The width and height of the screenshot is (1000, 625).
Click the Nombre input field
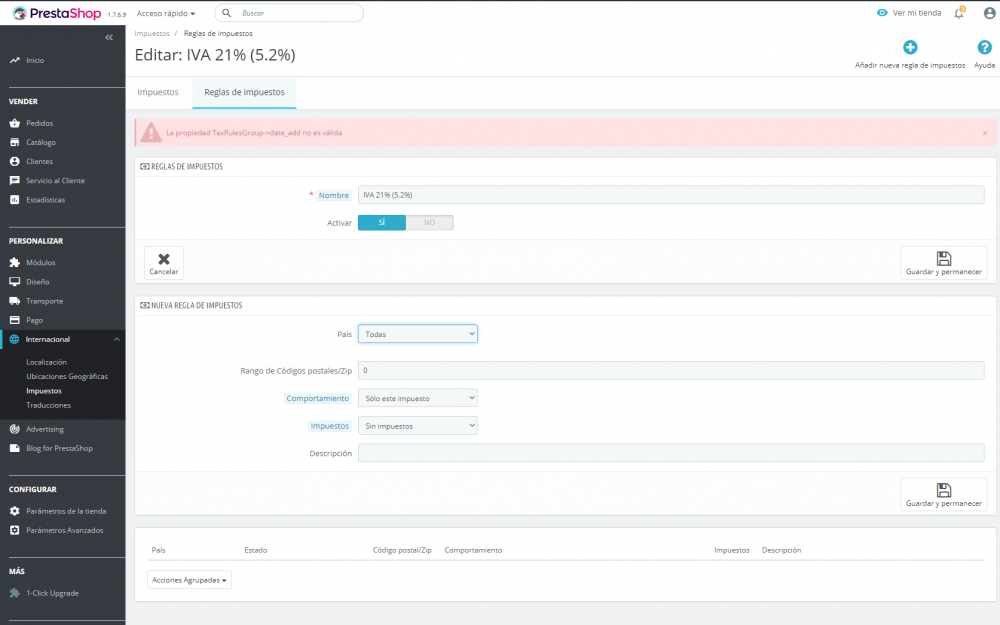671,195
